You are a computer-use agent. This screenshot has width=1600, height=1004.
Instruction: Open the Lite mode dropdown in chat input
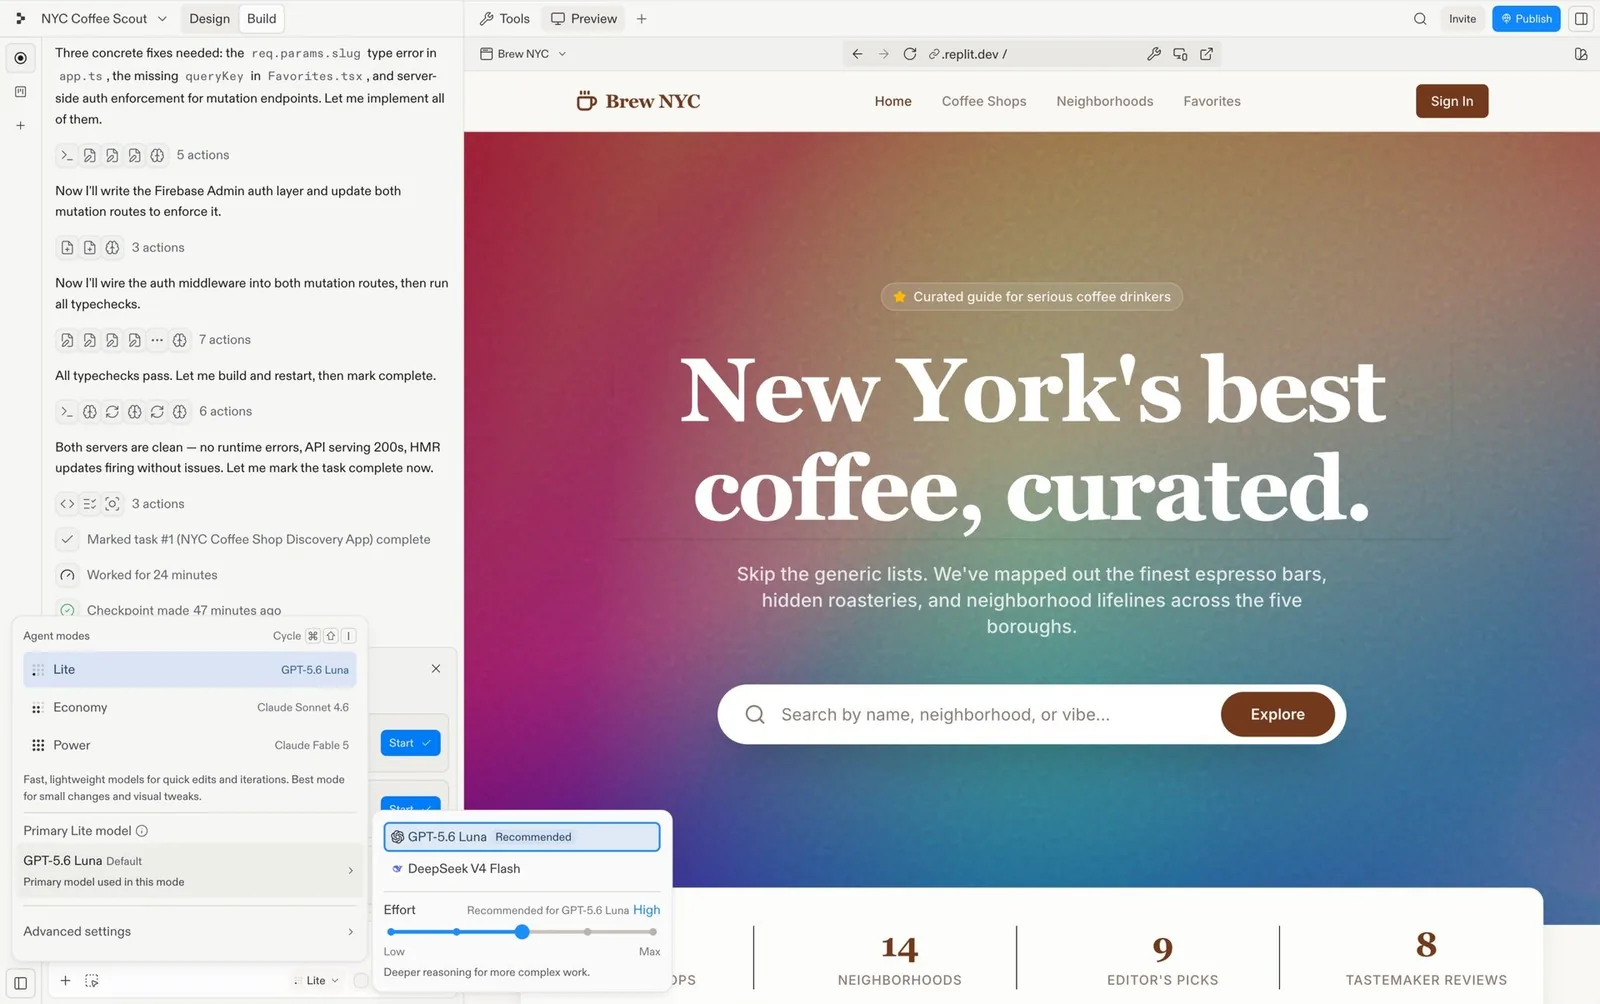point(319,981)
